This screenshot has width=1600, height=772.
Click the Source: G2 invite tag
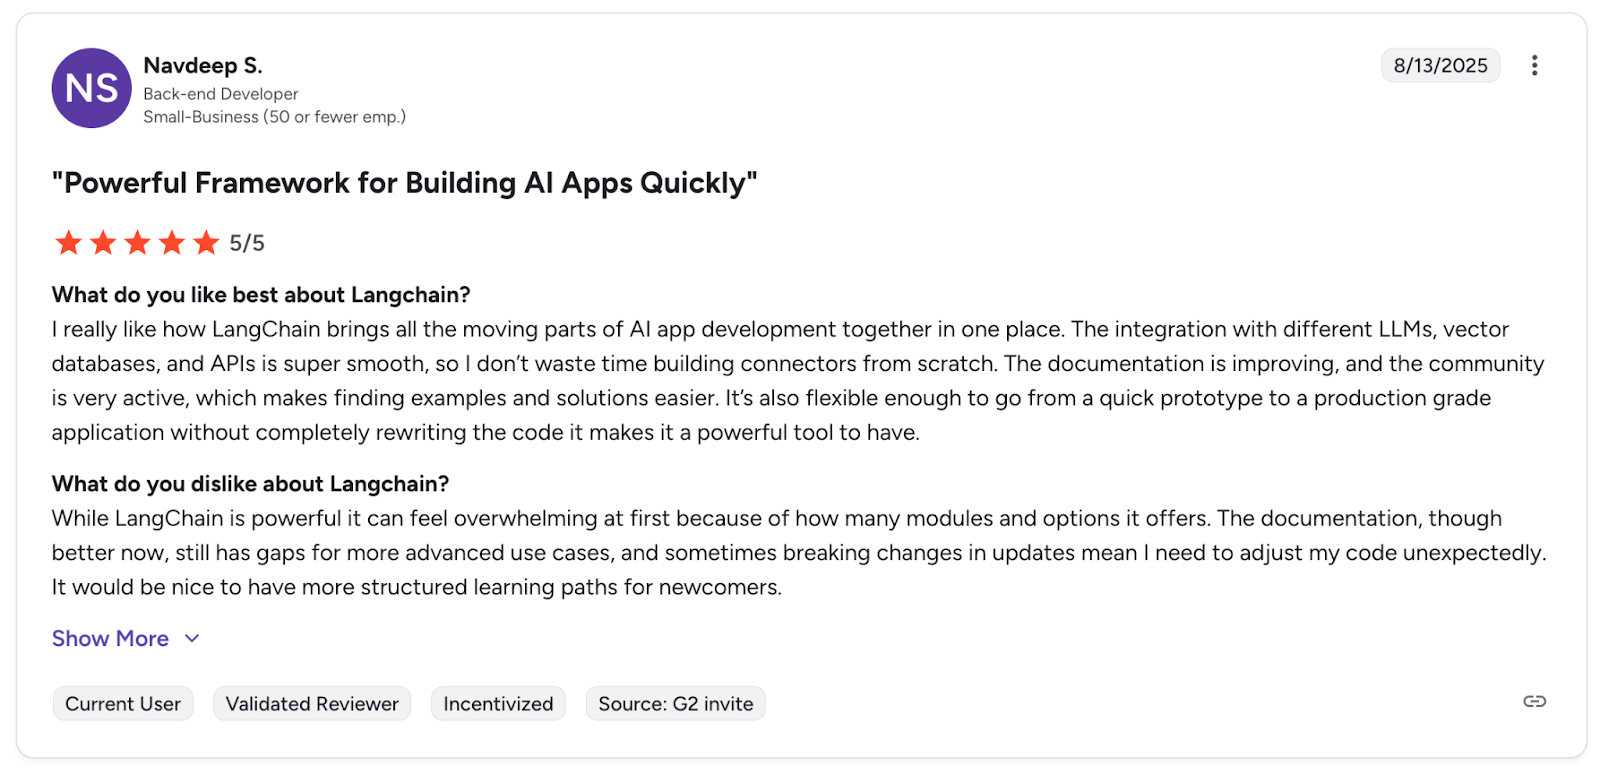tap(675, 704)
